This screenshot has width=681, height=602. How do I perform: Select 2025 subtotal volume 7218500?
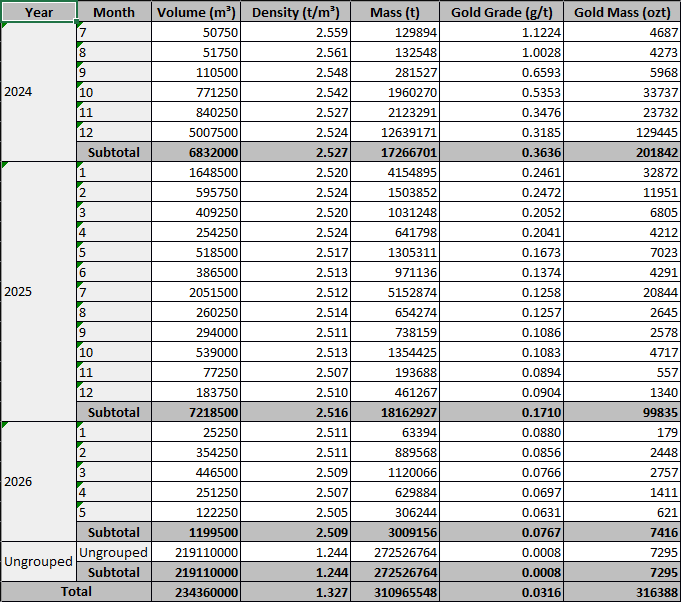point(196,412)
